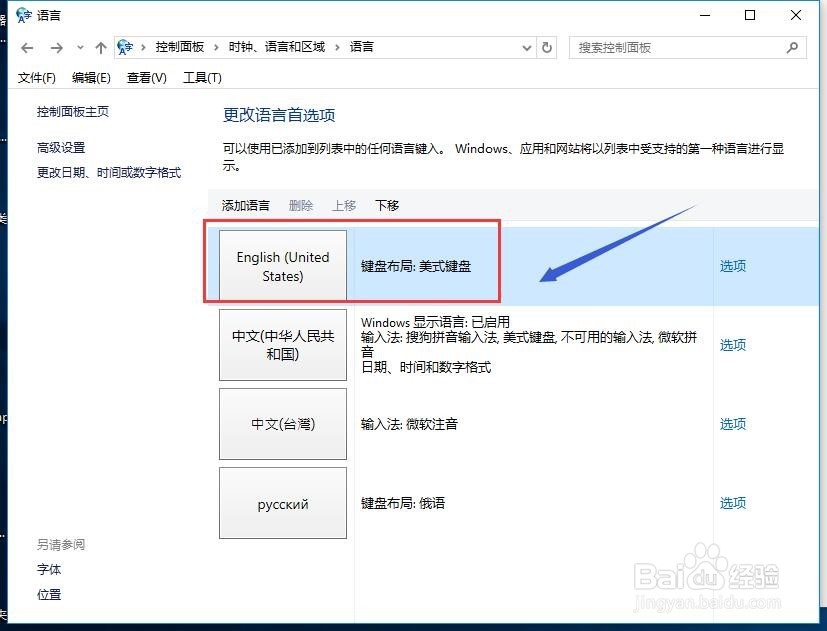Click 下移 to move language down
The image size is (827, 631).
coord(386,205)
